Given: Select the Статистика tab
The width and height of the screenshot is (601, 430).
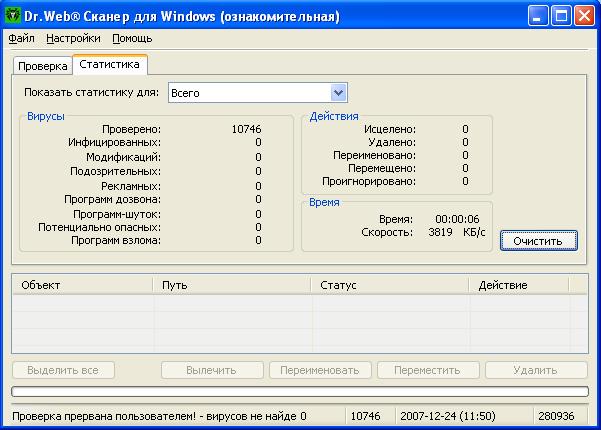Looking at the screenshot, I should tap(110, 64).
